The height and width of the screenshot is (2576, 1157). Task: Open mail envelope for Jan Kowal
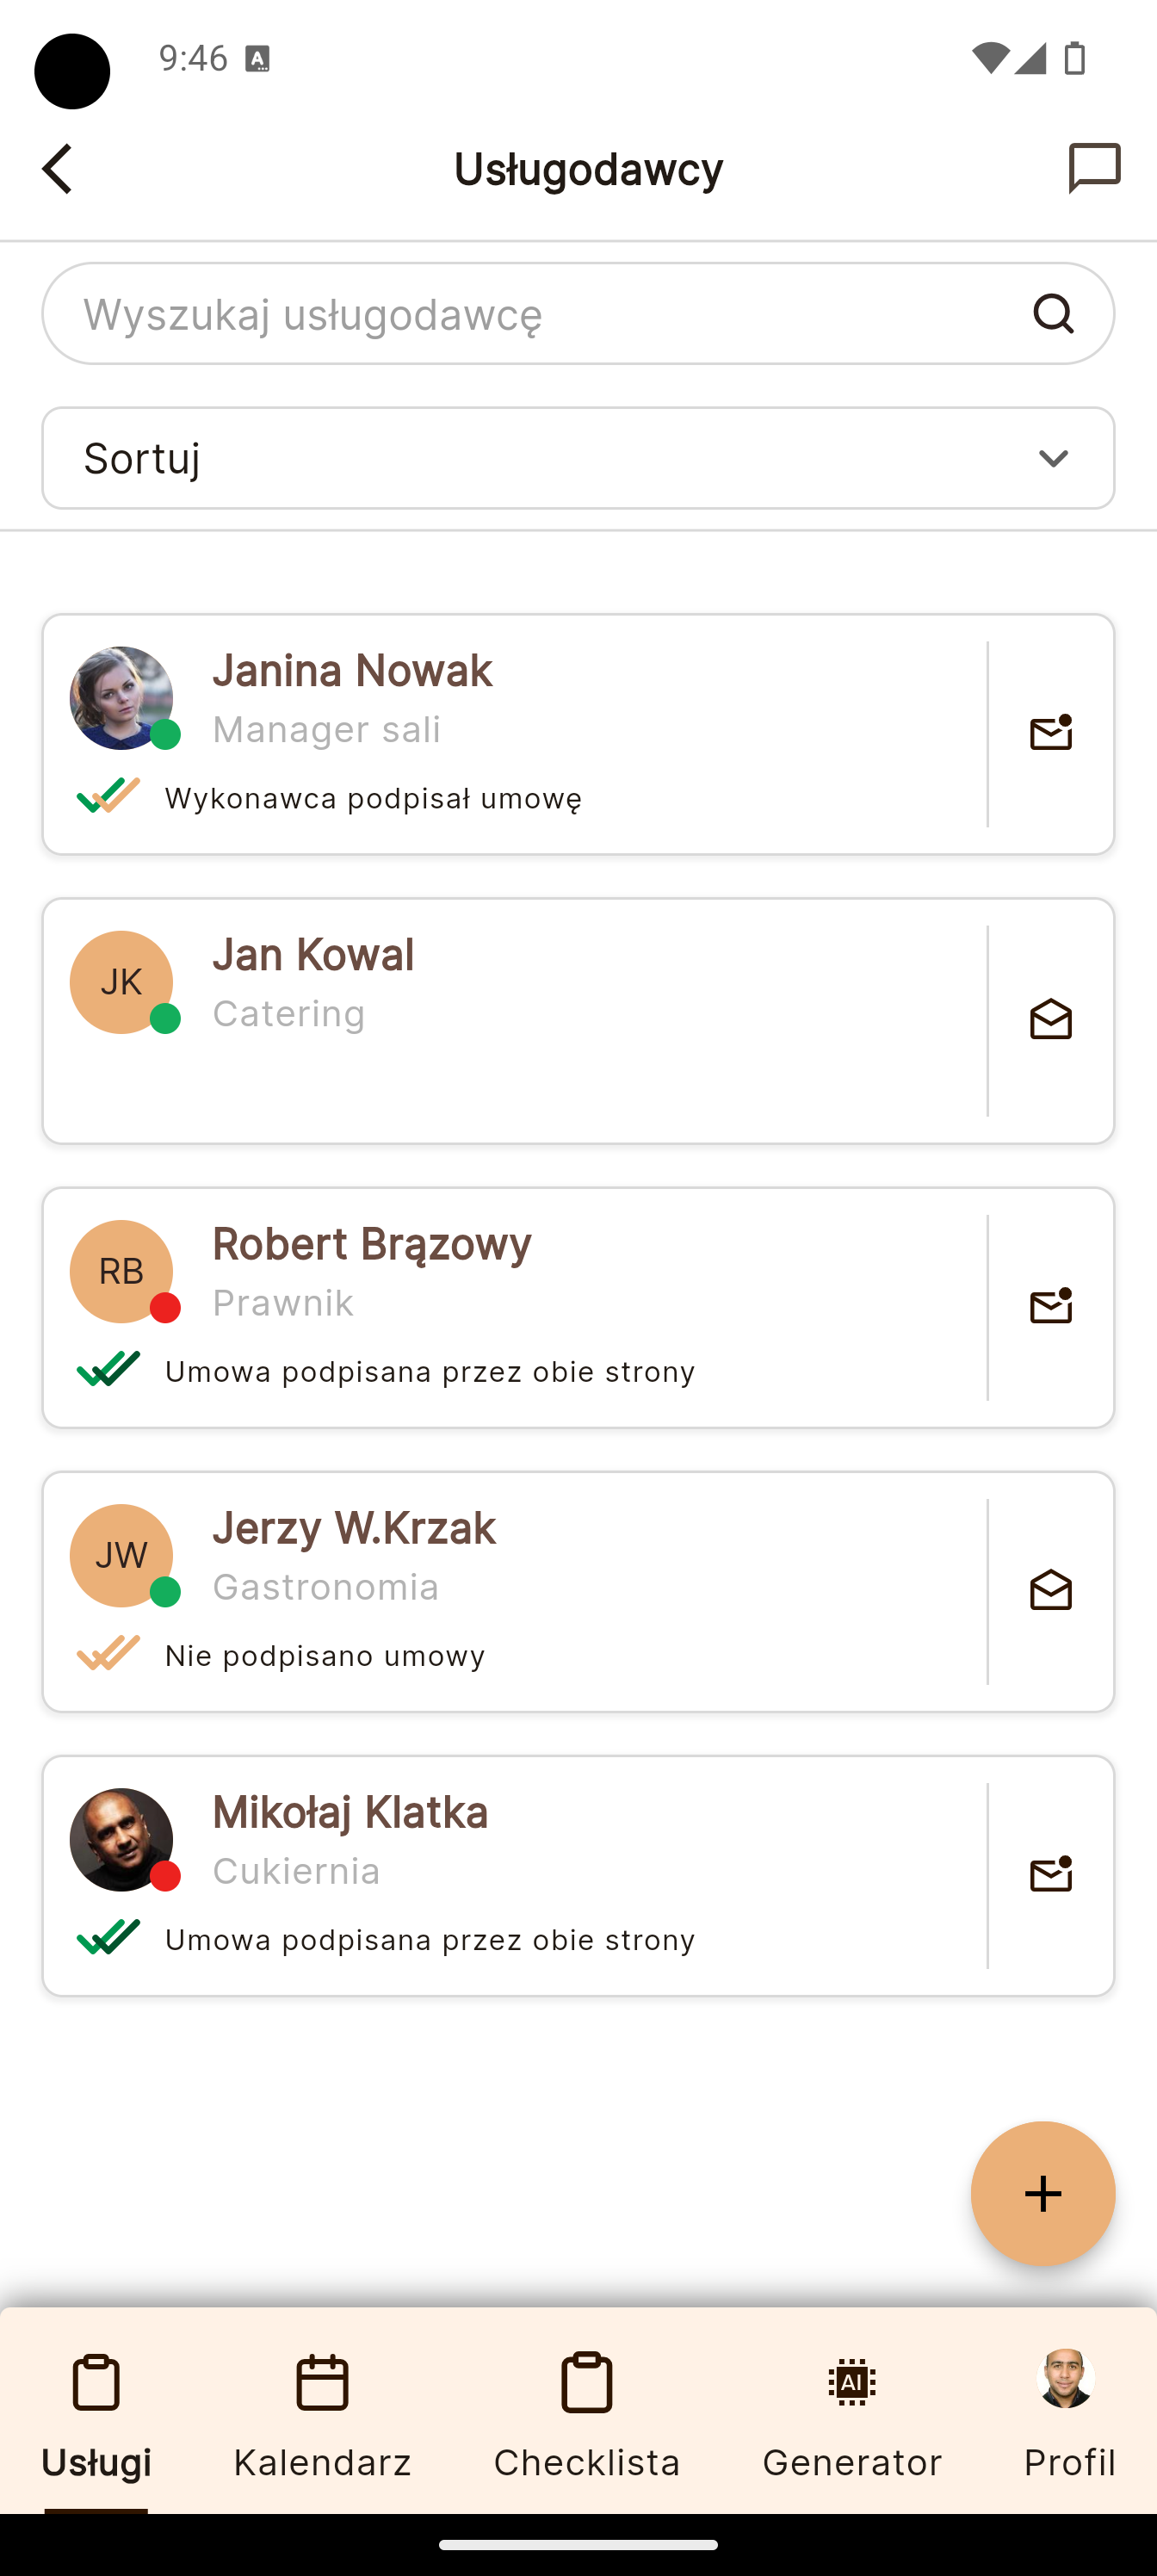1050,1020
